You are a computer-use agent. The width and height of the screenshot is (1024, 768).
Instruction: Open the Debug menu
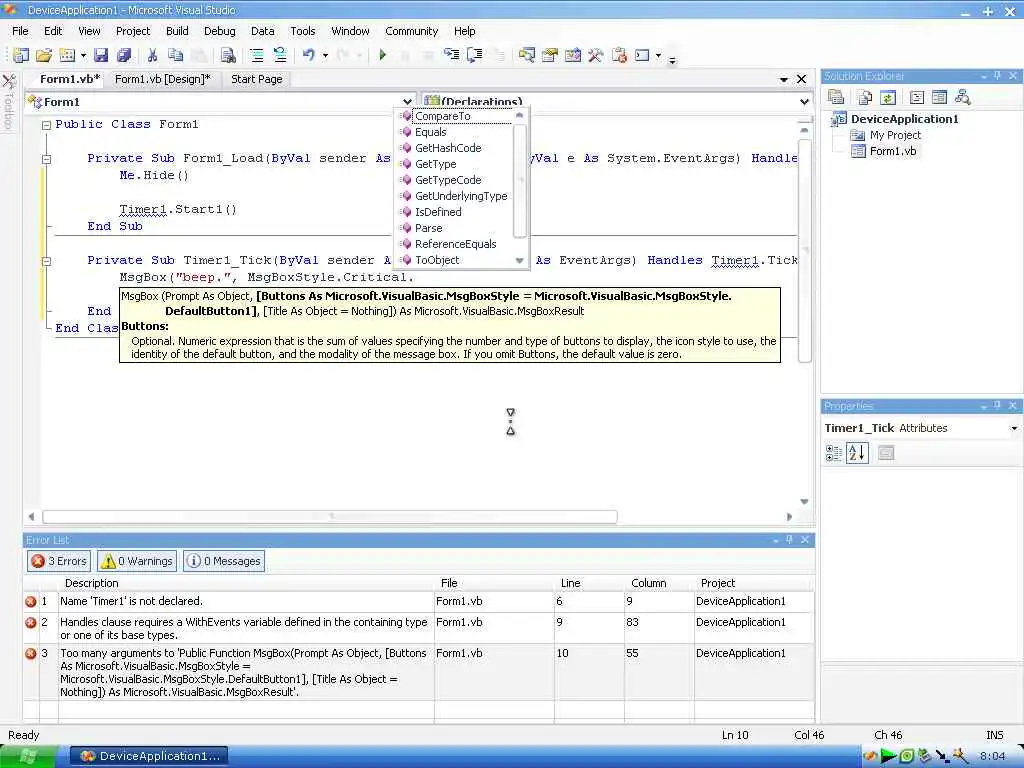(219, 31)
